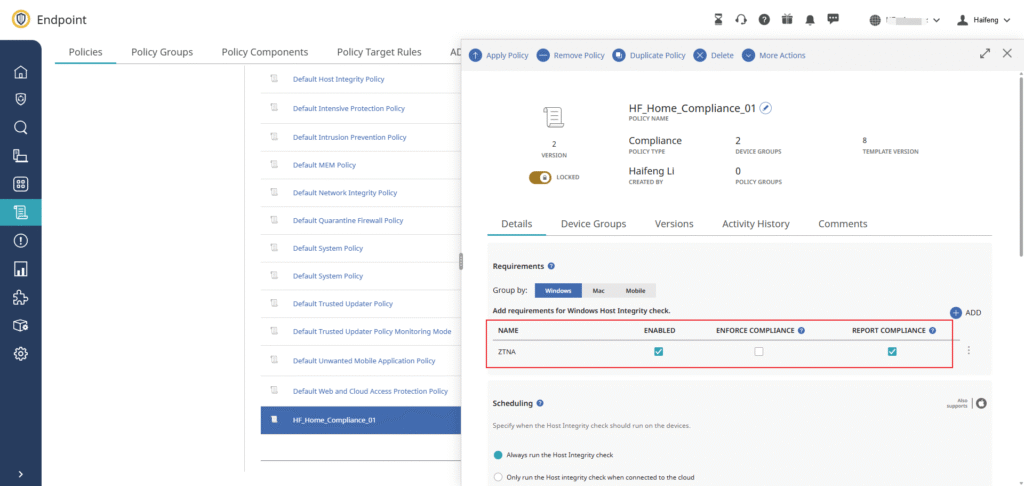Open the settings gear in left sidebar
This screenshot has height=486, width=1024.
coord(20,354)
